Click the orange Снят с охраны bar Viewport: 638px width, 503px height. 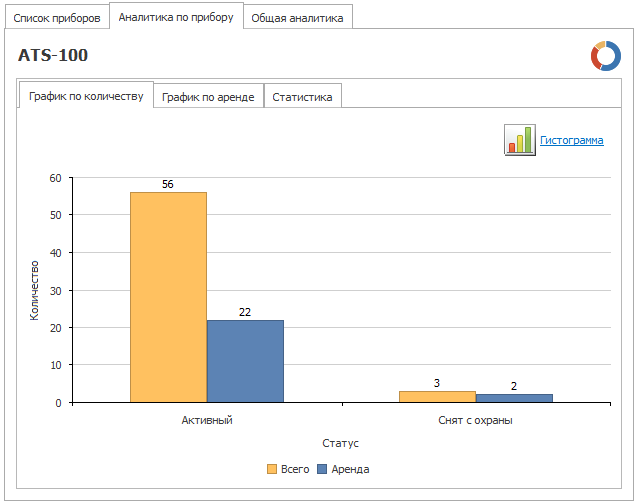[x=437, y=397]
